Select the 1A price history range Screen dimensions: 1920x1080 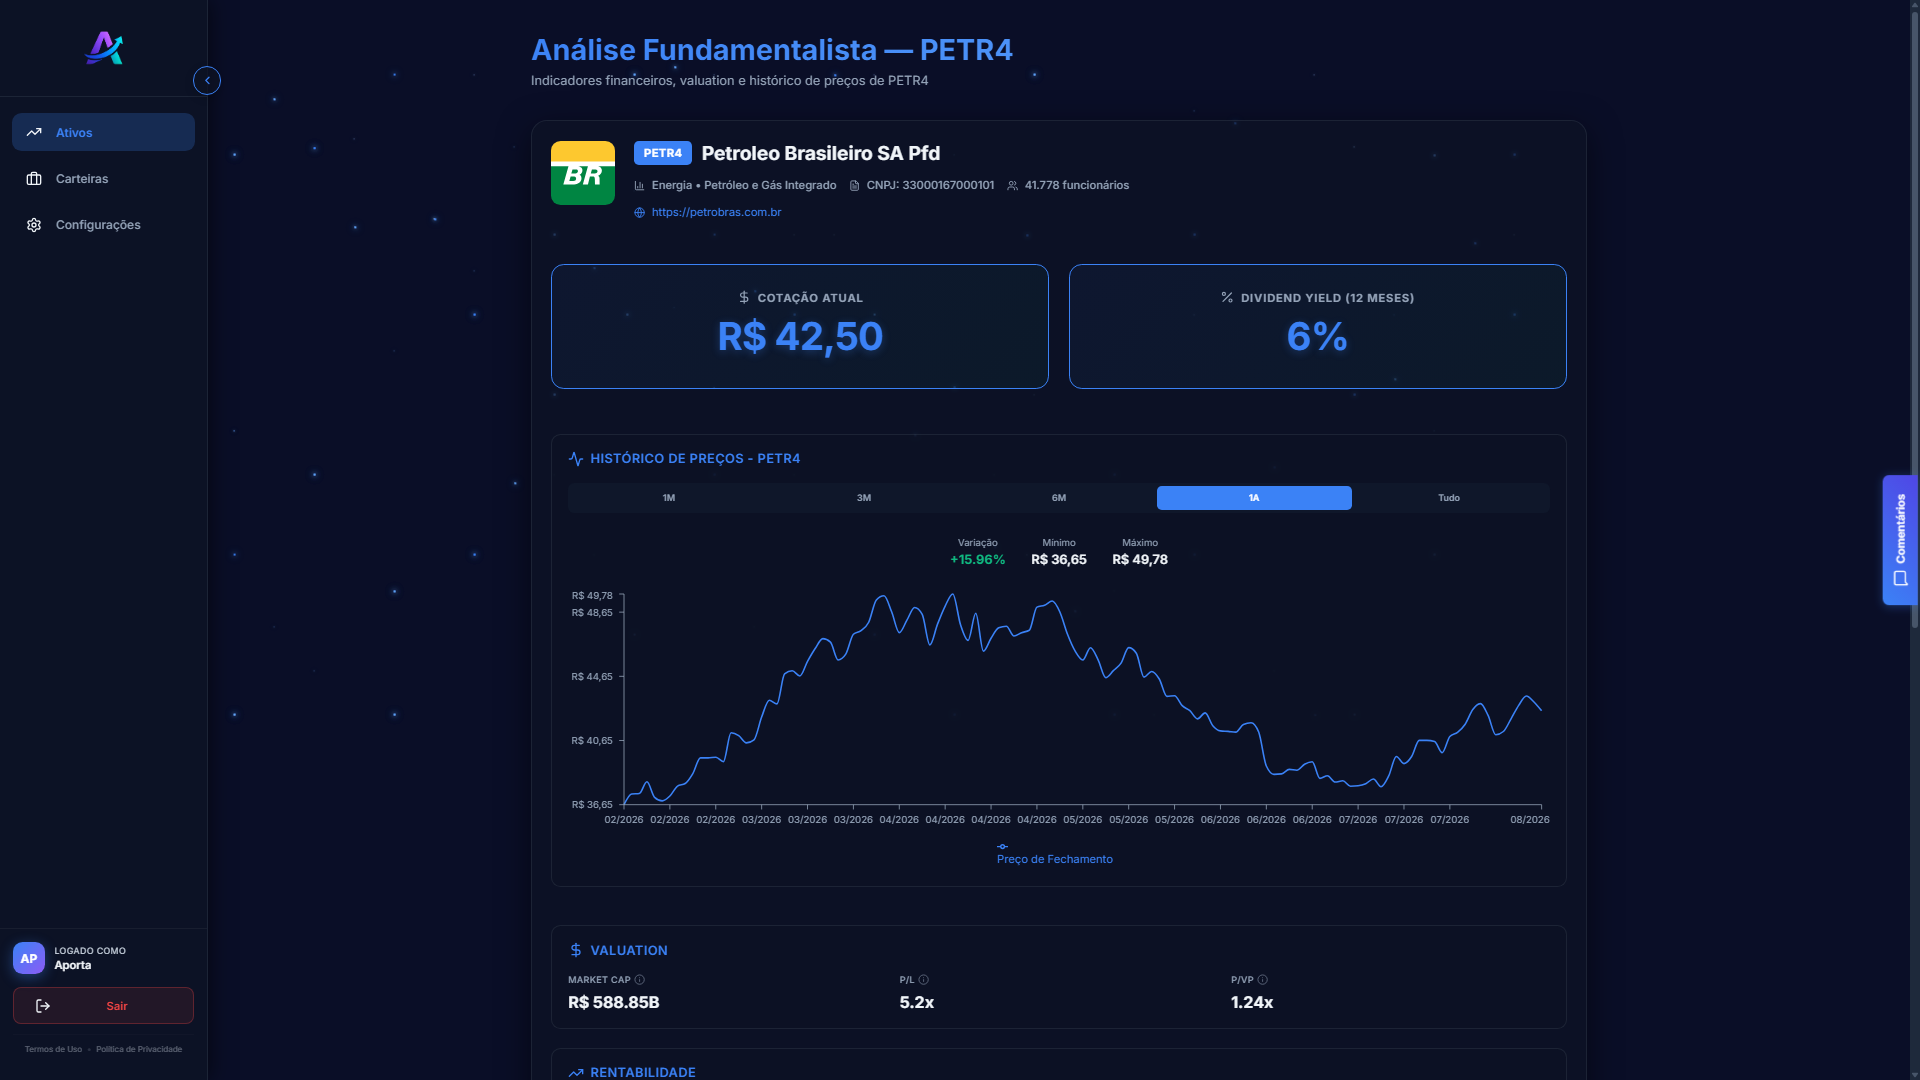click(x=1254, y=498)
